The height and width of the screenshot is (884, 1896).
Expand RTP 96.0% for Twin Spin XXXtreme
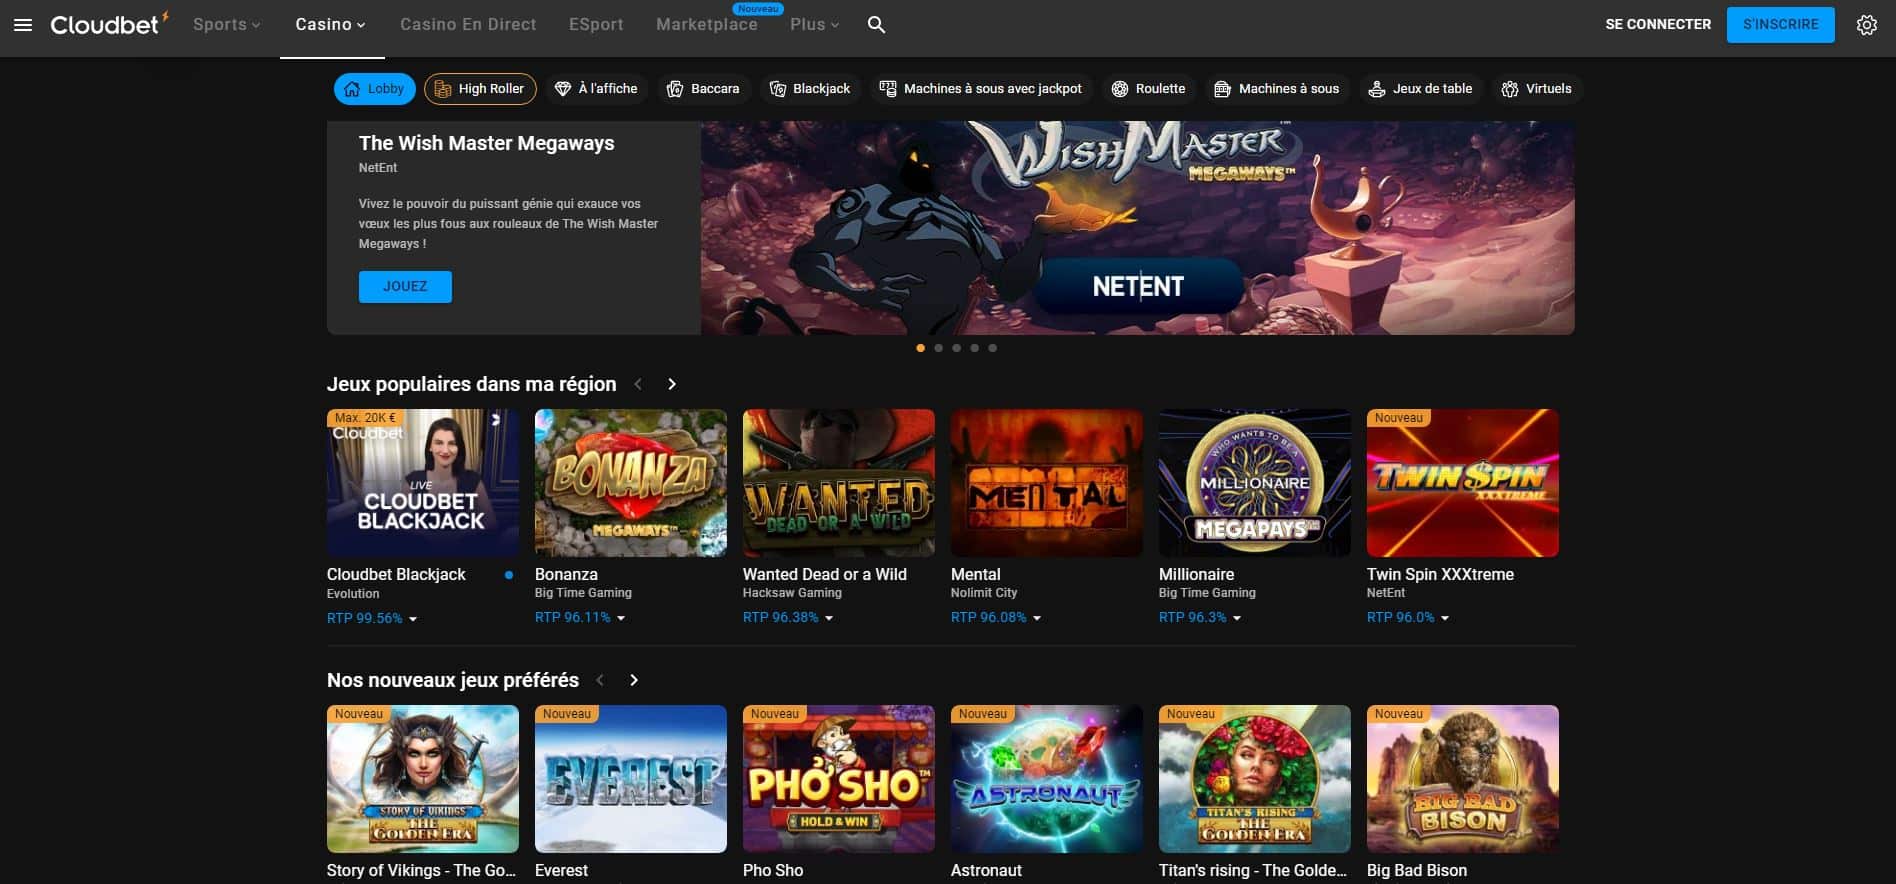click(1408, 618)
